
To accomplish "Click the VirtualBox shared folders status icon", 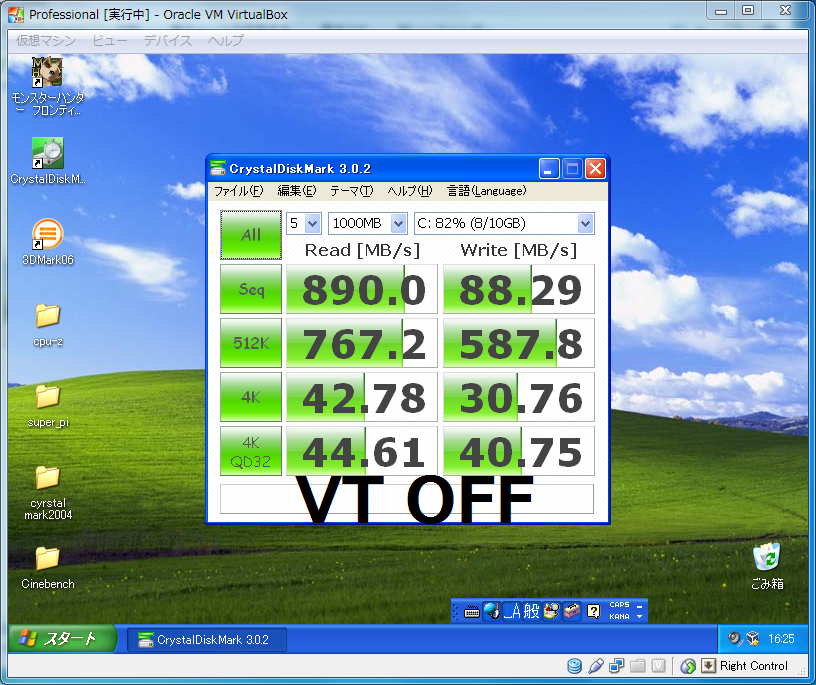I will (x=638, y=666).
